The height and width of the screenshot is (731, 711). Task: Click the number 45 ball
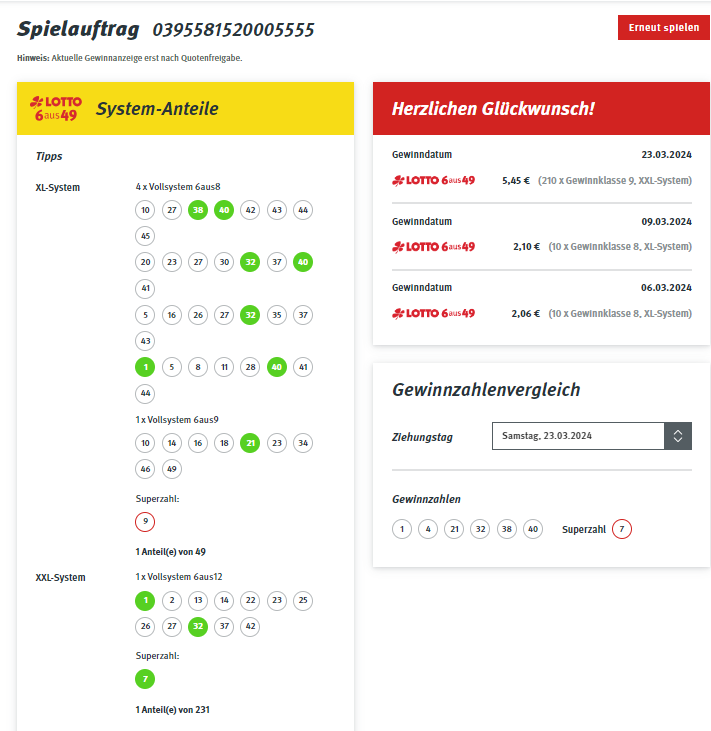(145, 236)
